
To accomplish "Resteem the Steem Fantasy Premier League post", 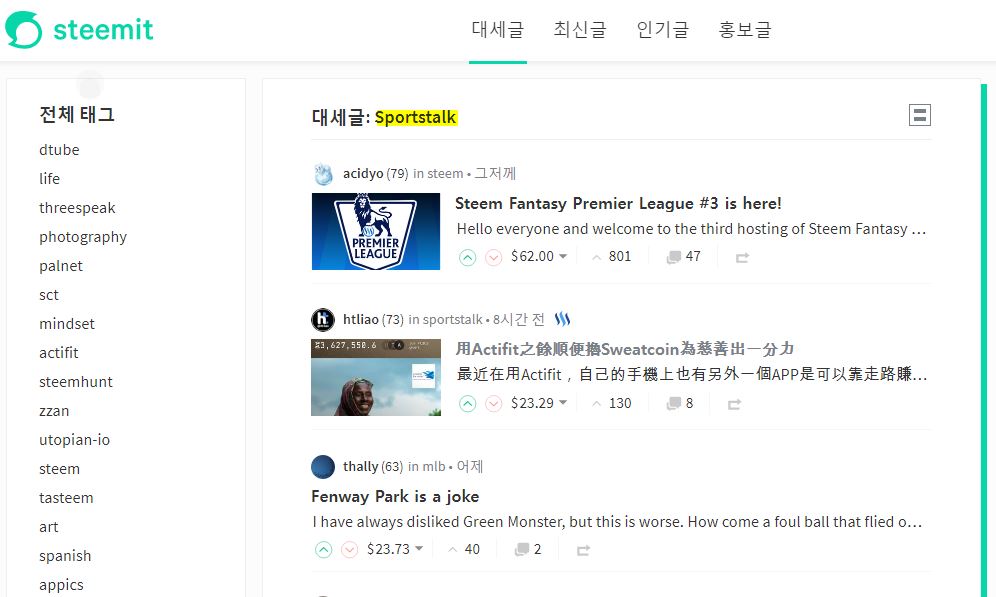I will click(x=742, y=257).
